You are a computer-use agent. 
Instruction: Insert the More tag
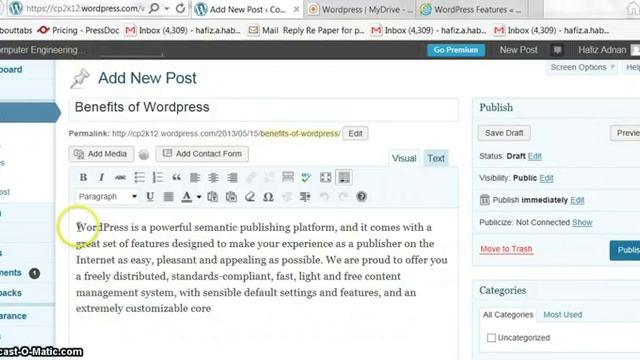coord(288,177)
